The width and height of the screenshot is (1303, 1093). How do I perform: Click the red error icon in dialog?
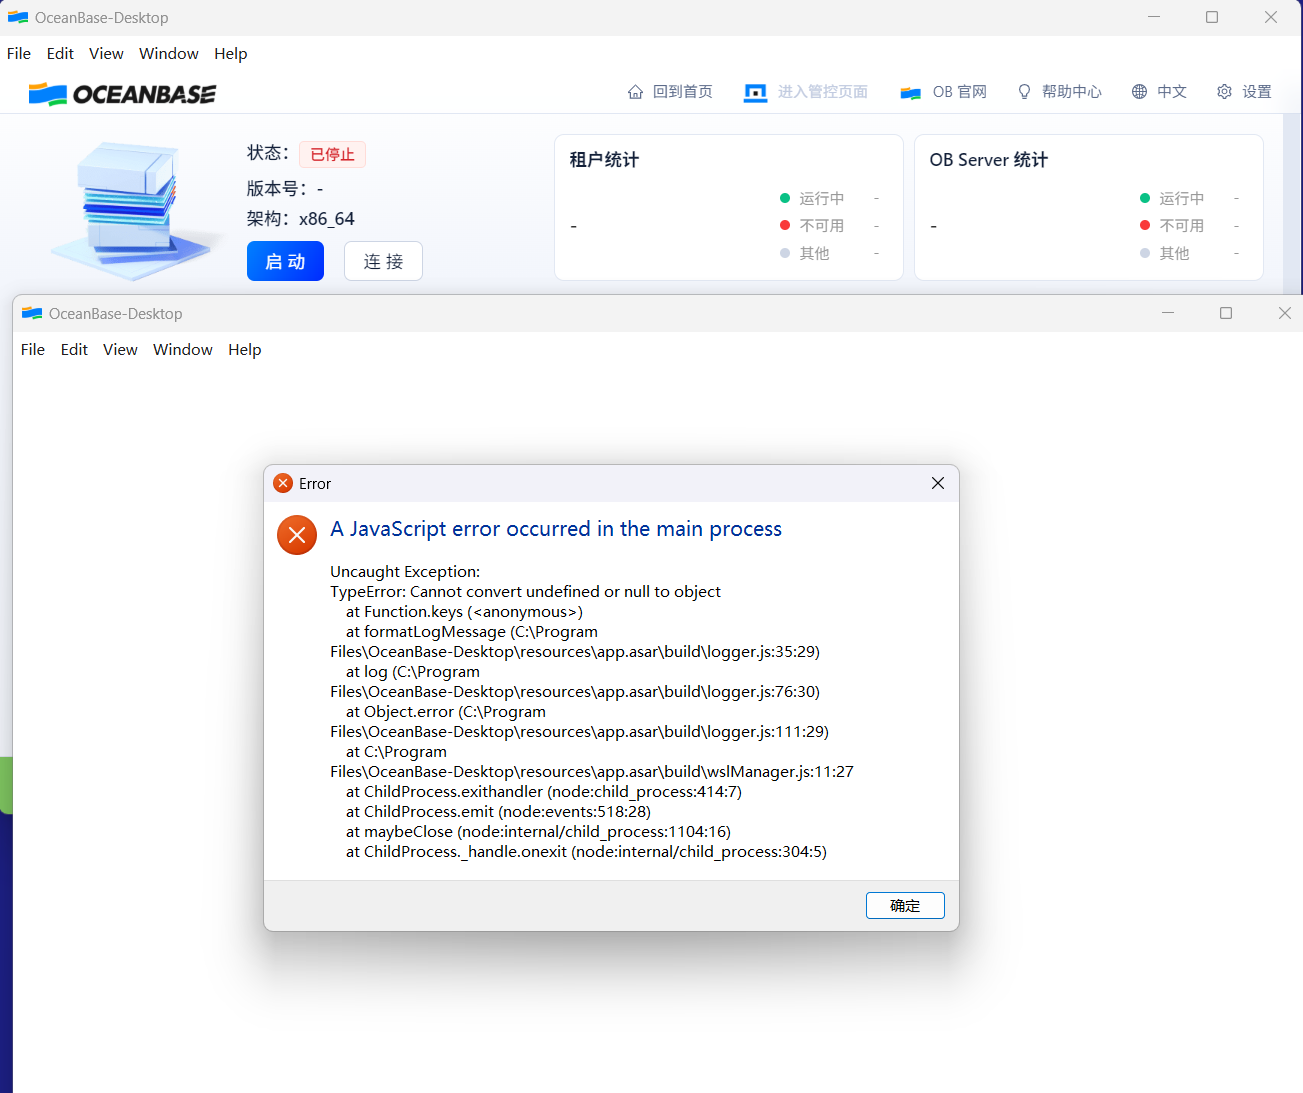coord(297,535)
